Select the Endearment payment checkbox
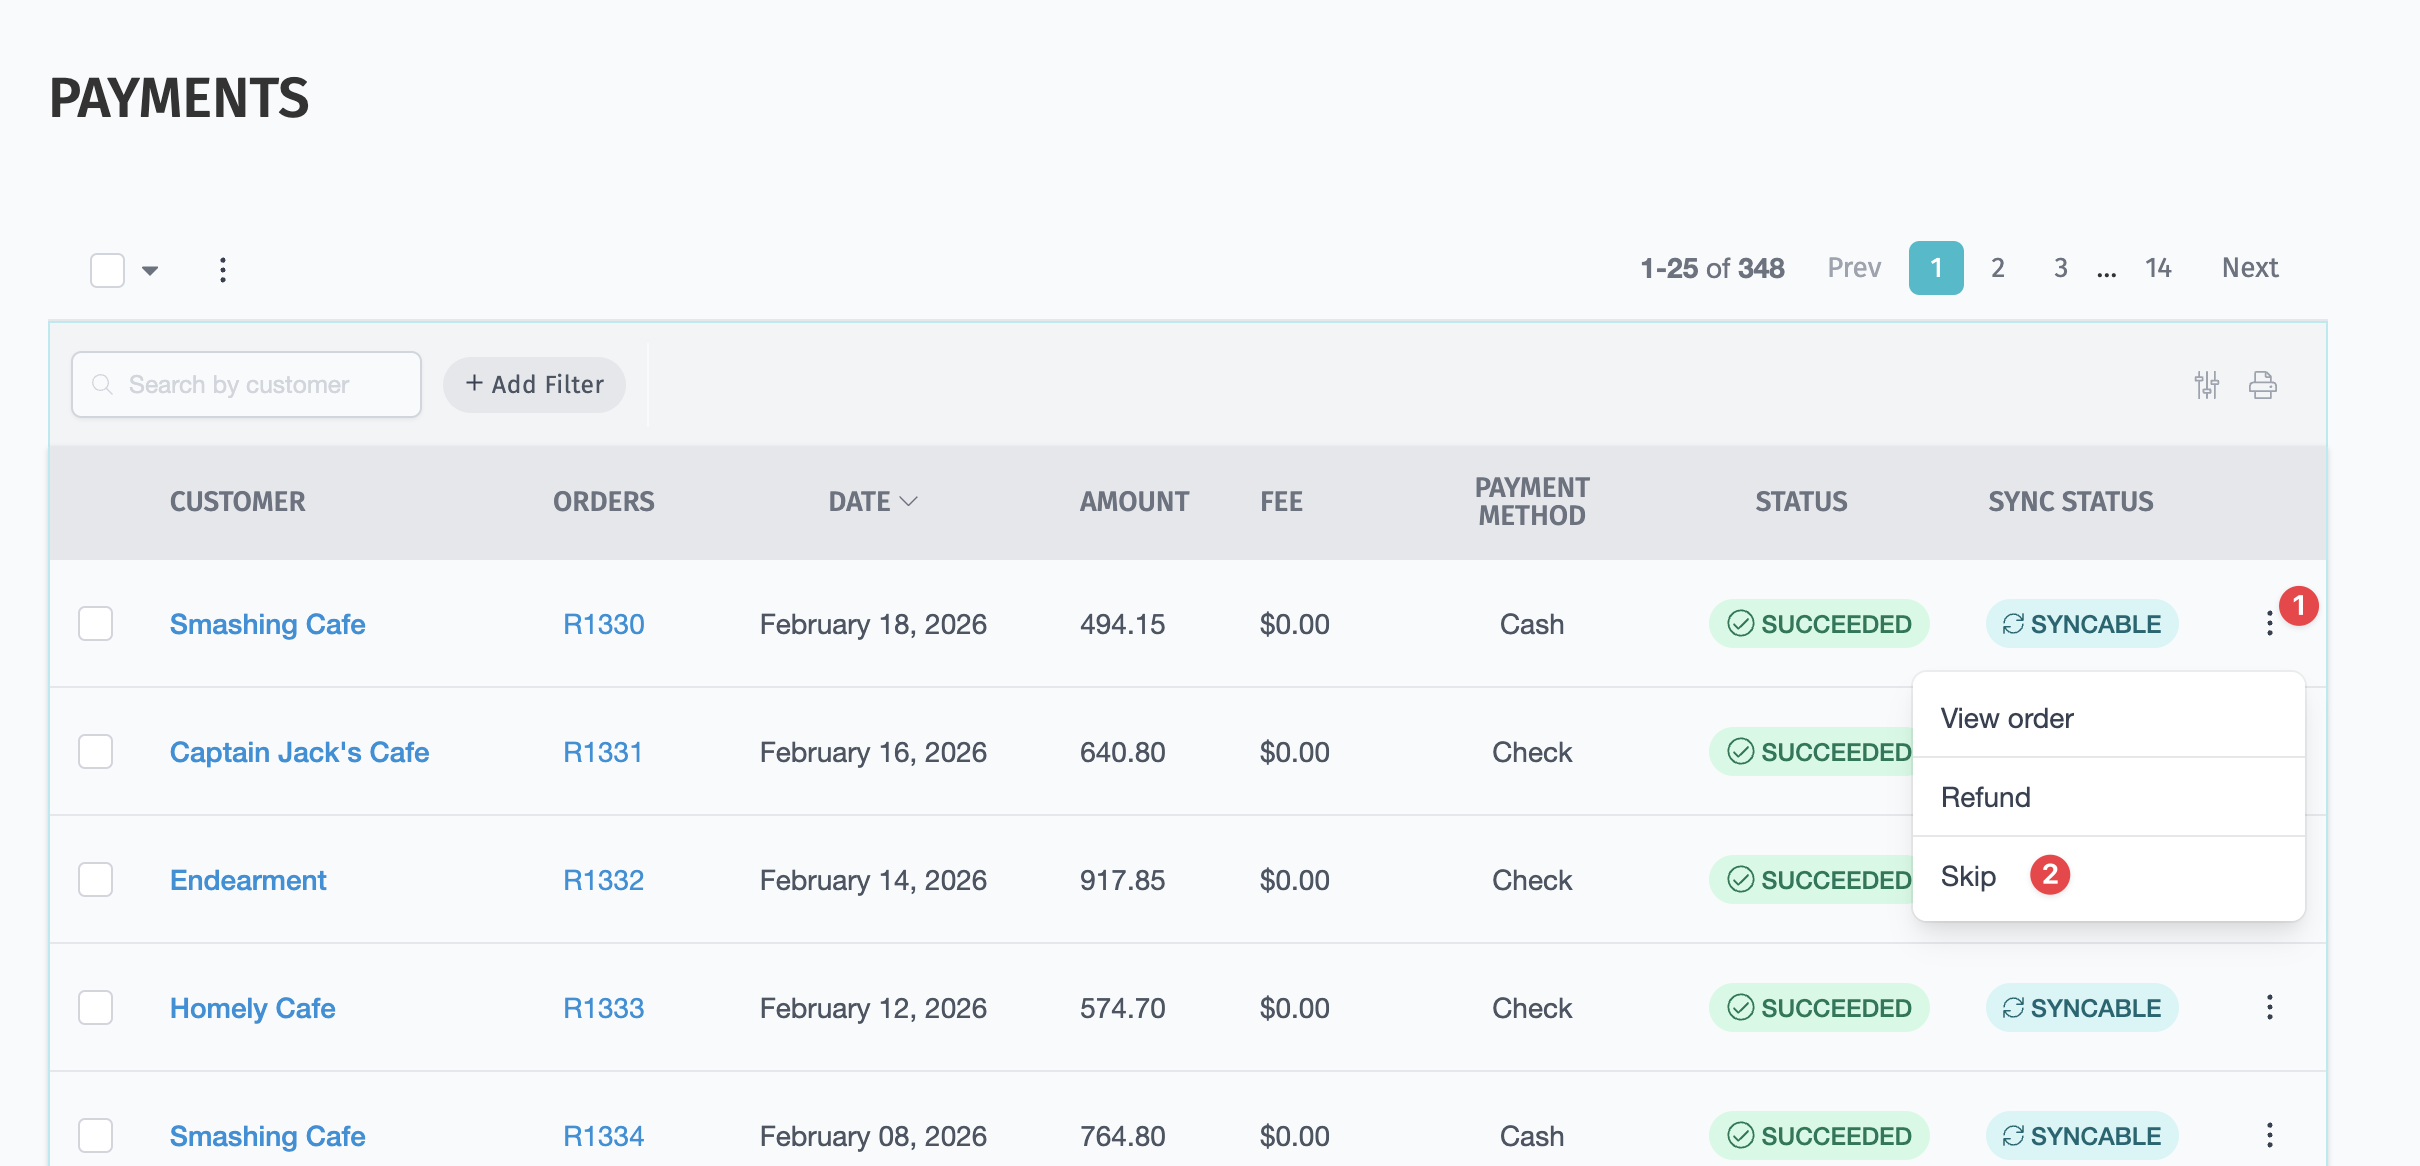 96,880
